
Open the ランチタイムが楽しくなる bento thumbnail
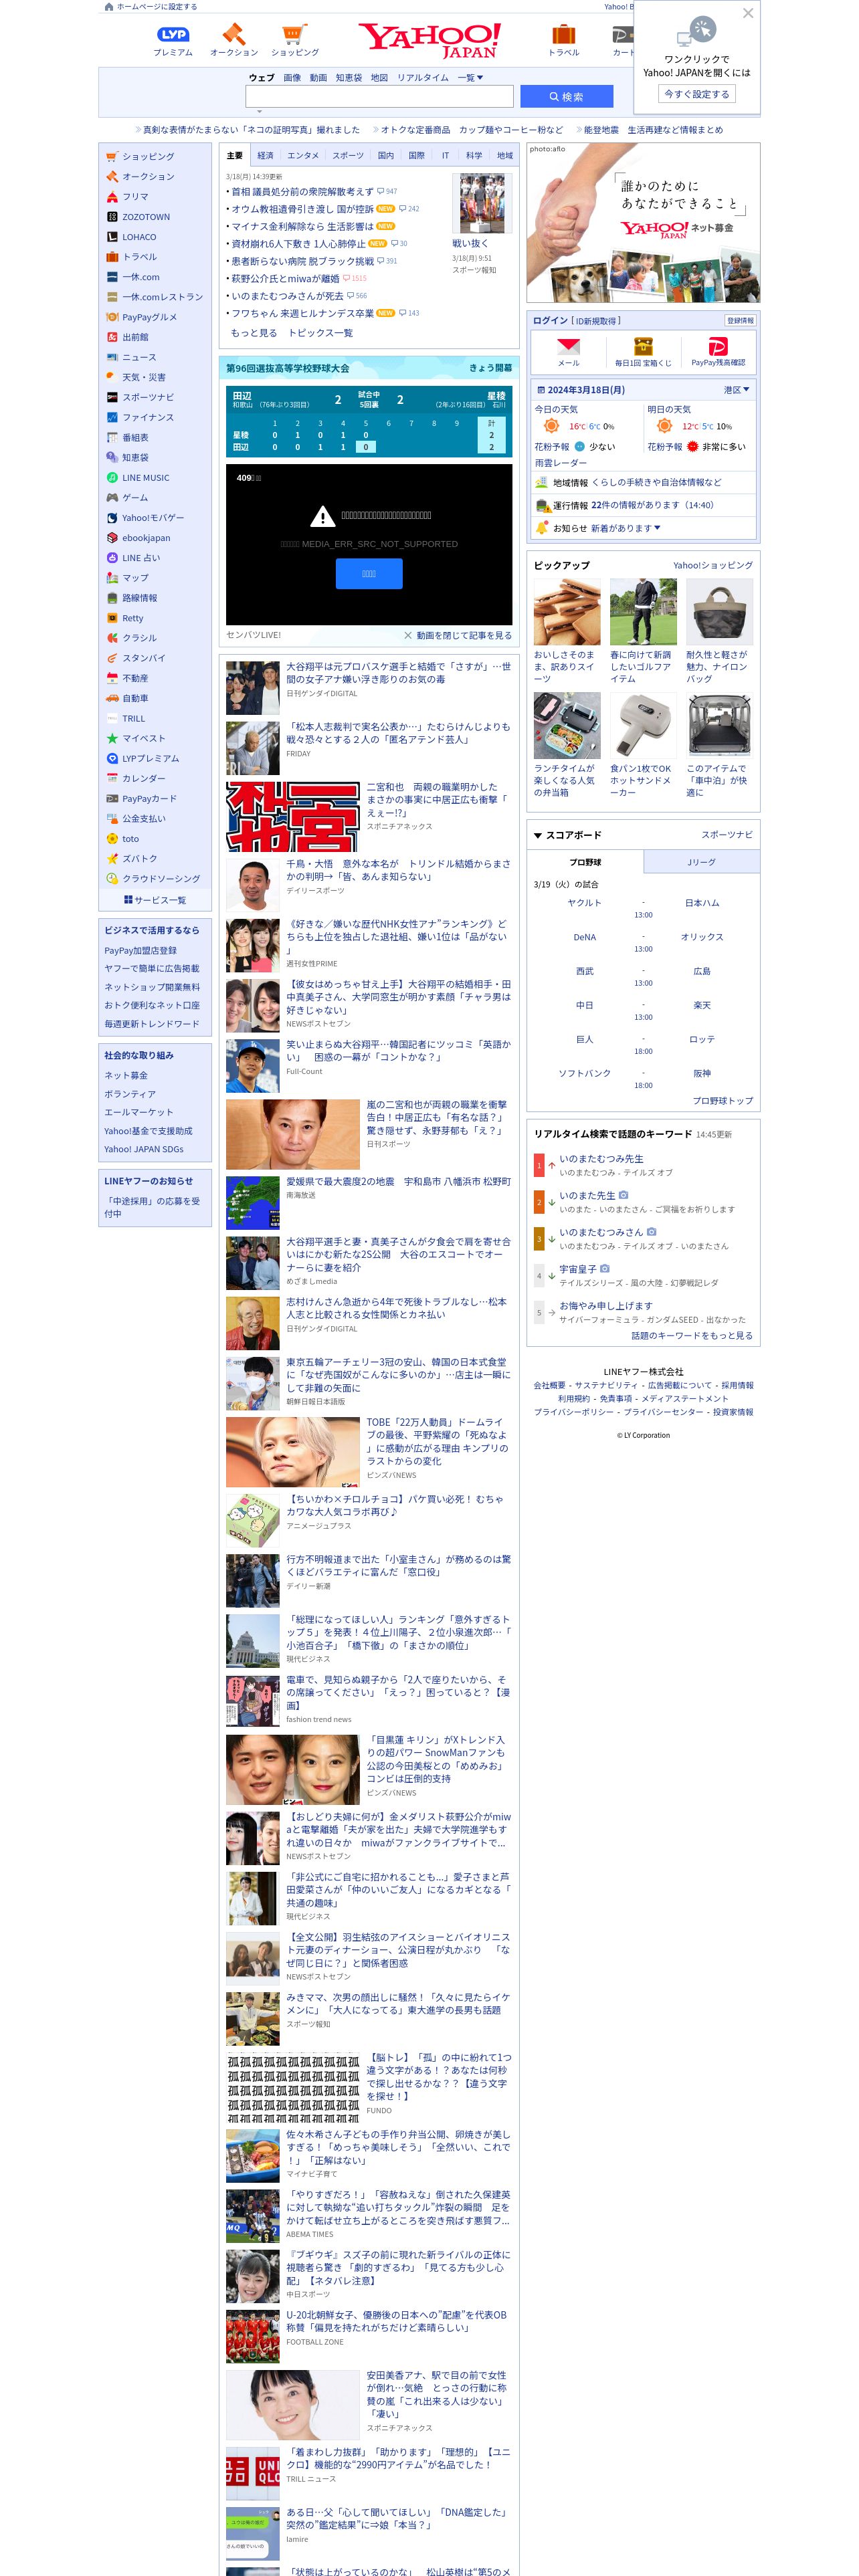click(x=567, y=725)
